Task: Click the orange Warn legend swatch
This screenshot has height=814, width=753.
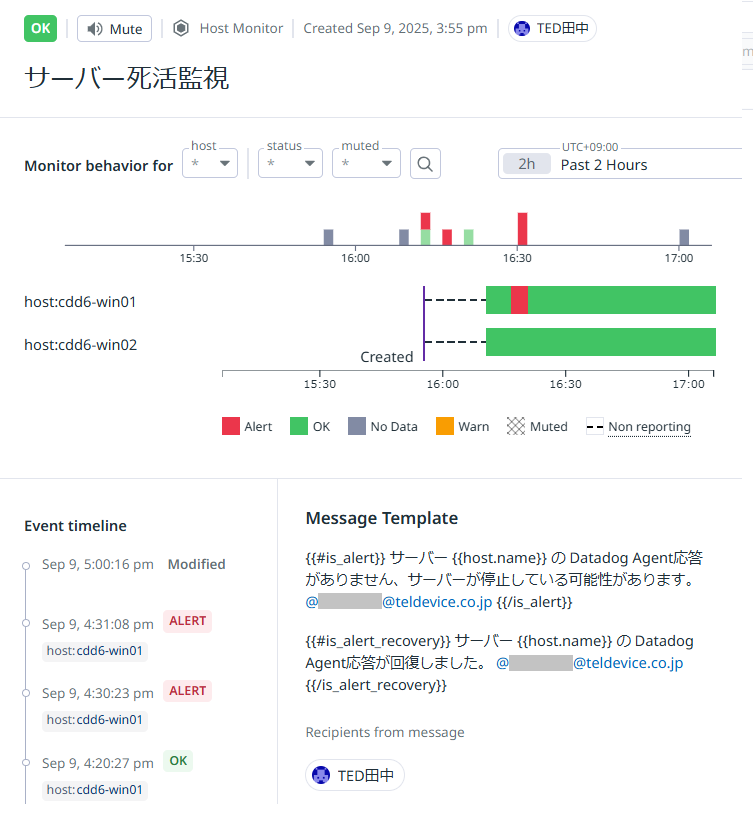Action: pos(445,427)
